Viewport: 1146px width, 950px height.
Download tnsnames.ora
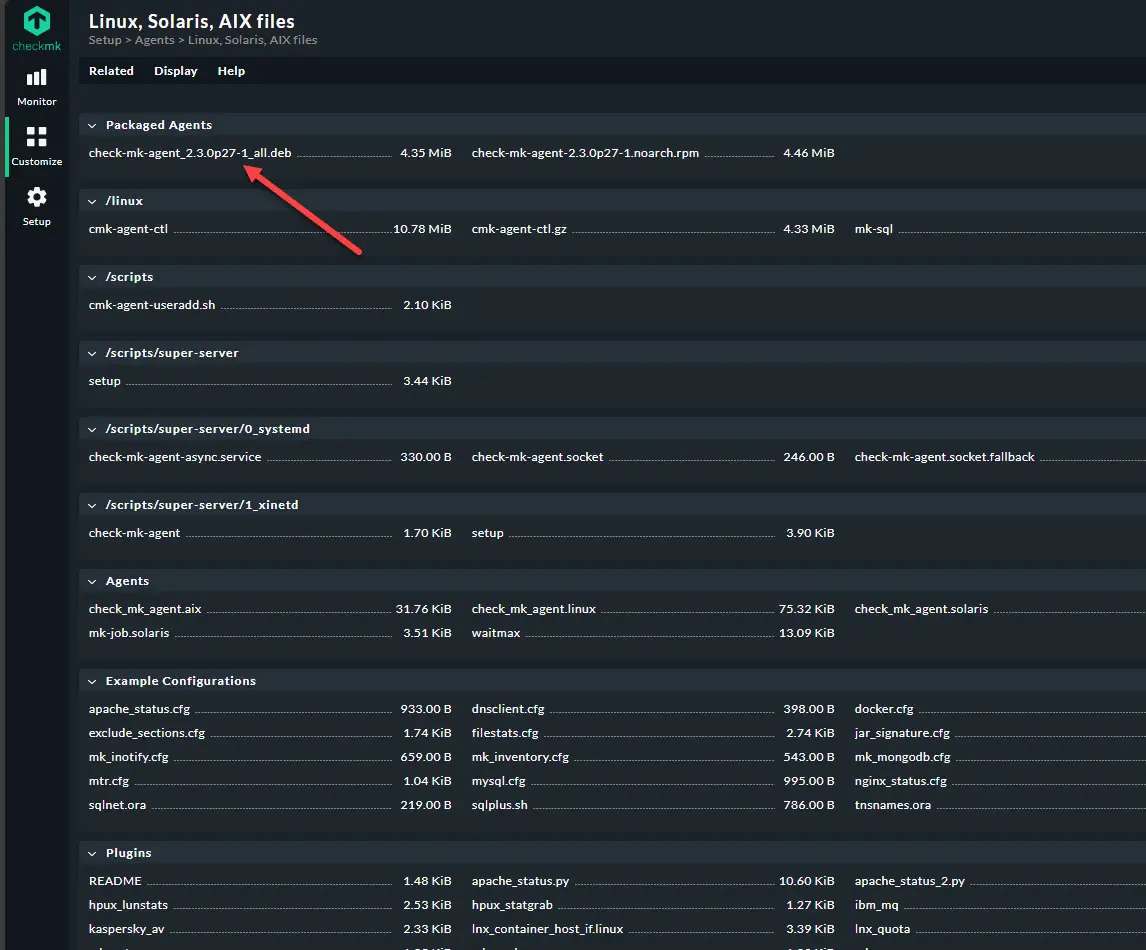point(892,805)
